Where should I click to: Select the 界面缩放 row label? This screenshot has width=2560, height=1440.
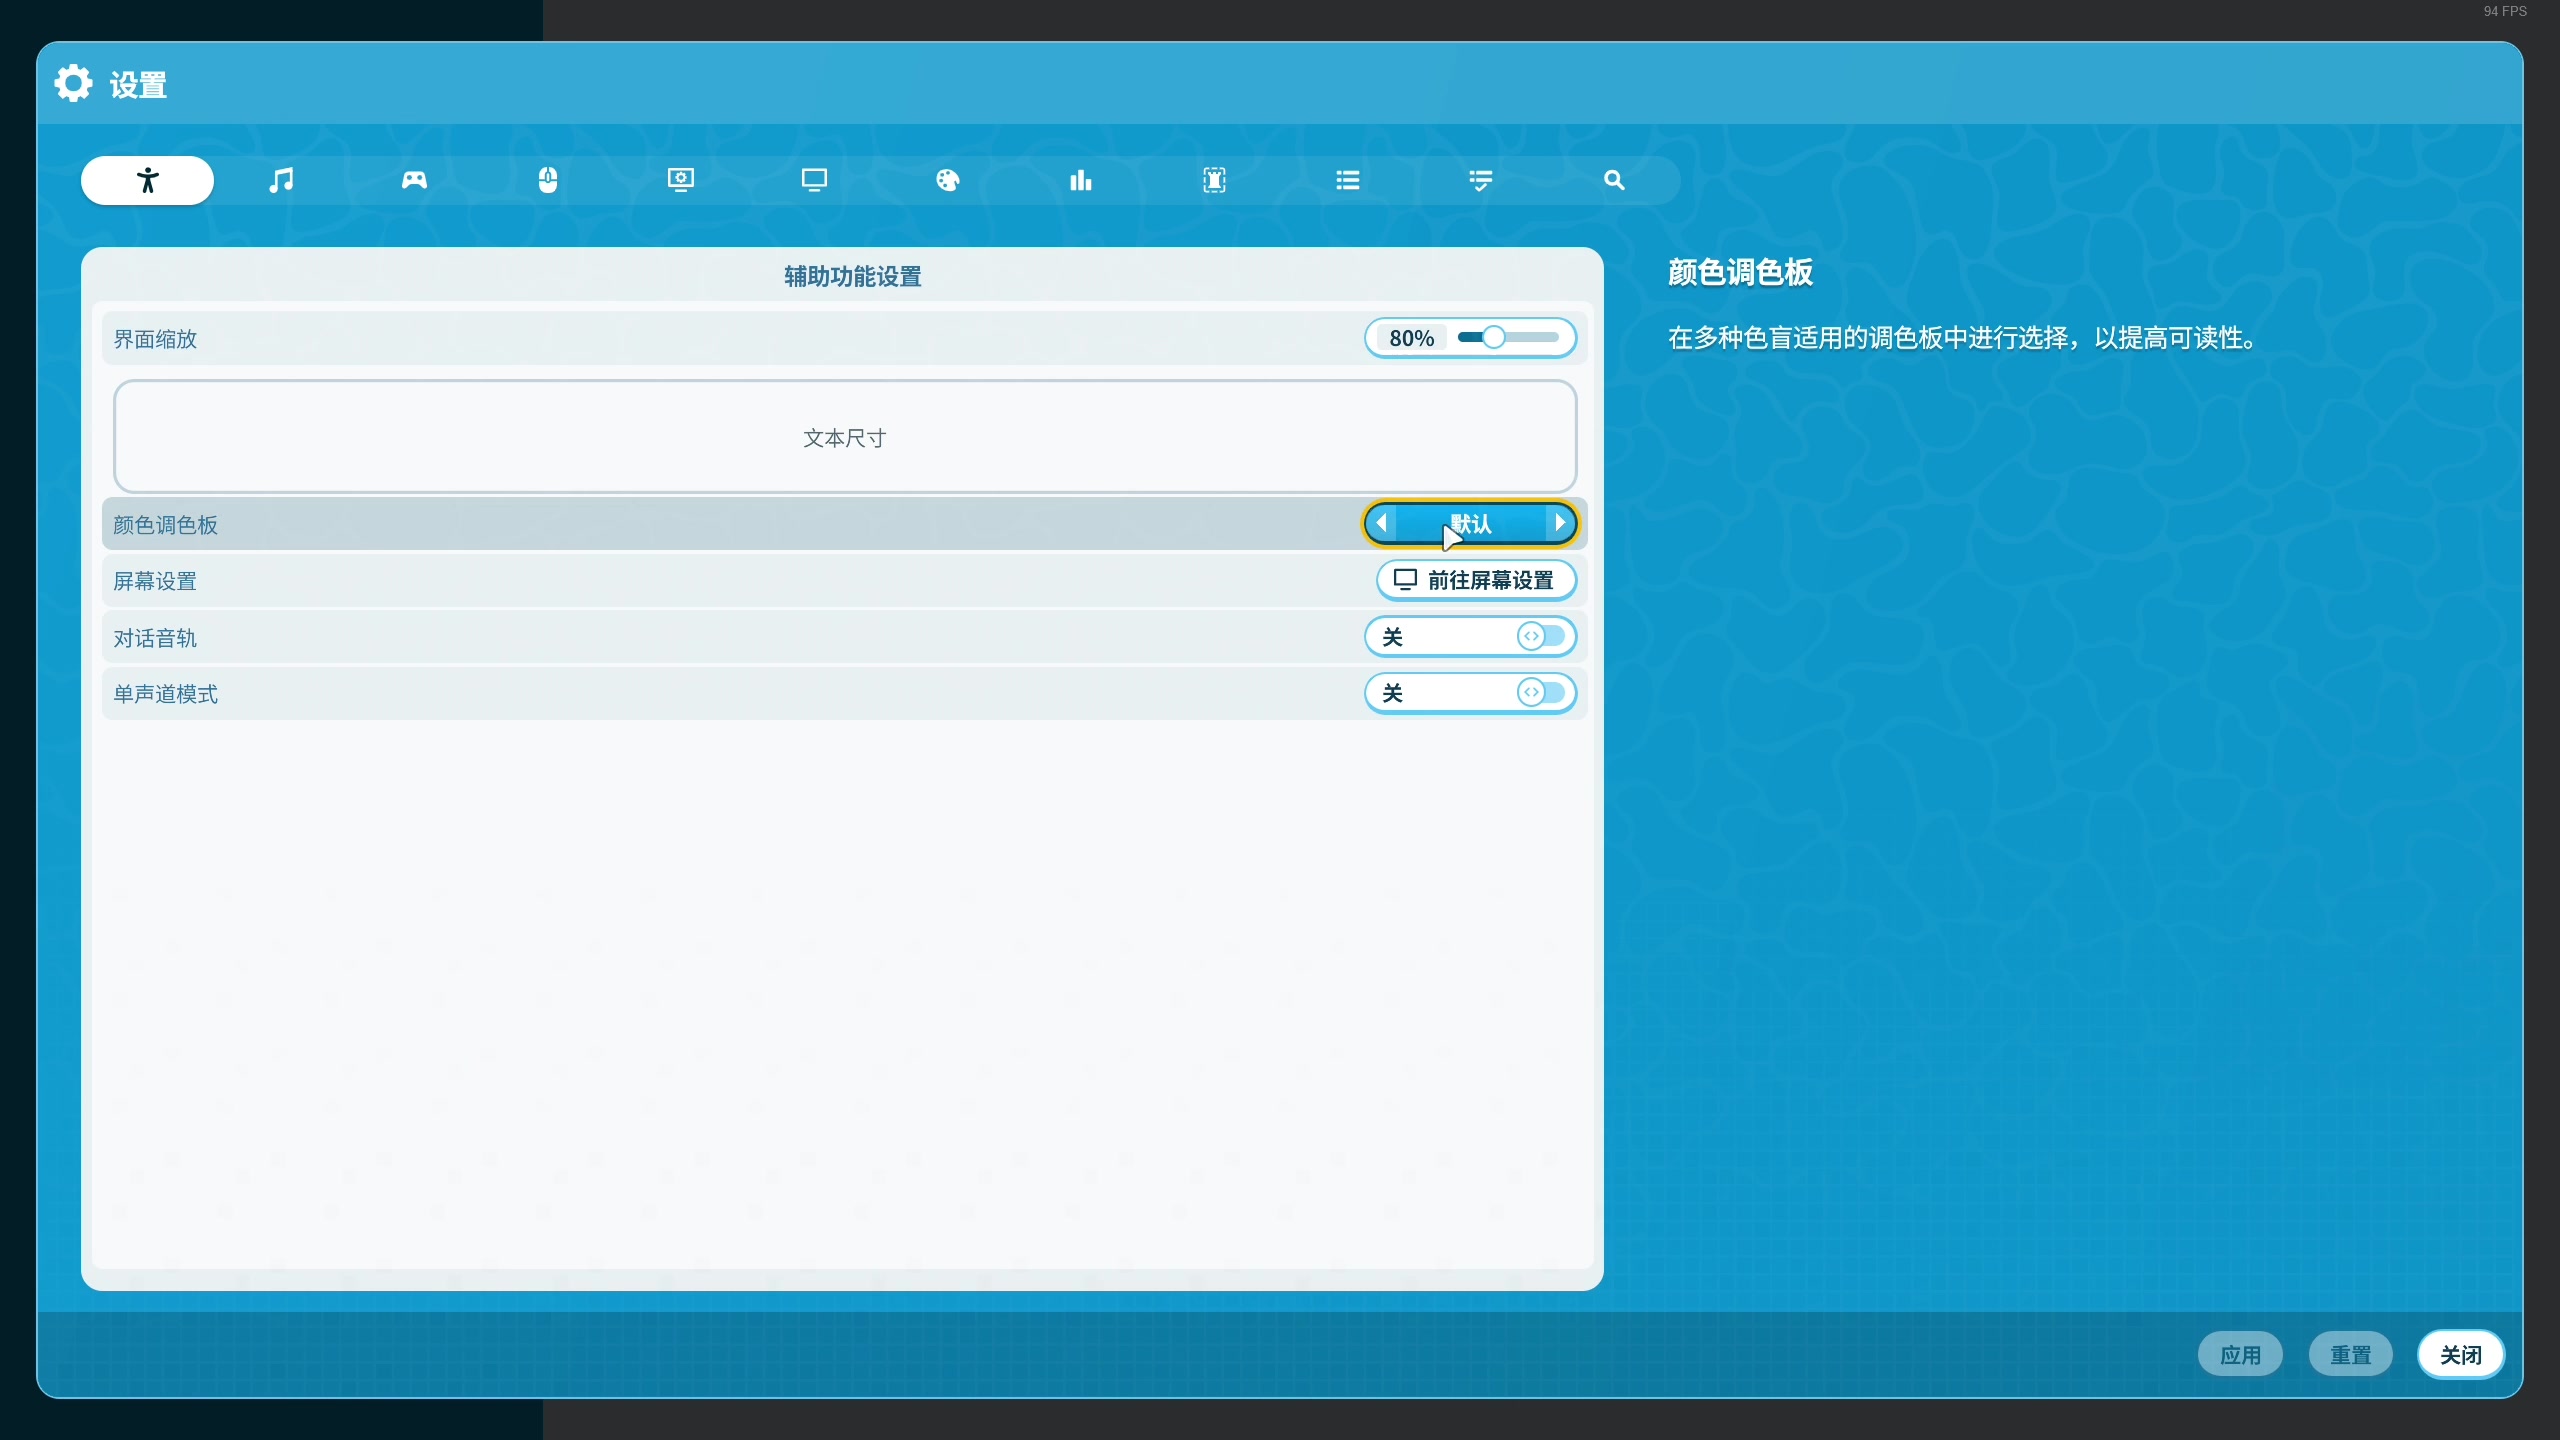[x=155, y=339]
